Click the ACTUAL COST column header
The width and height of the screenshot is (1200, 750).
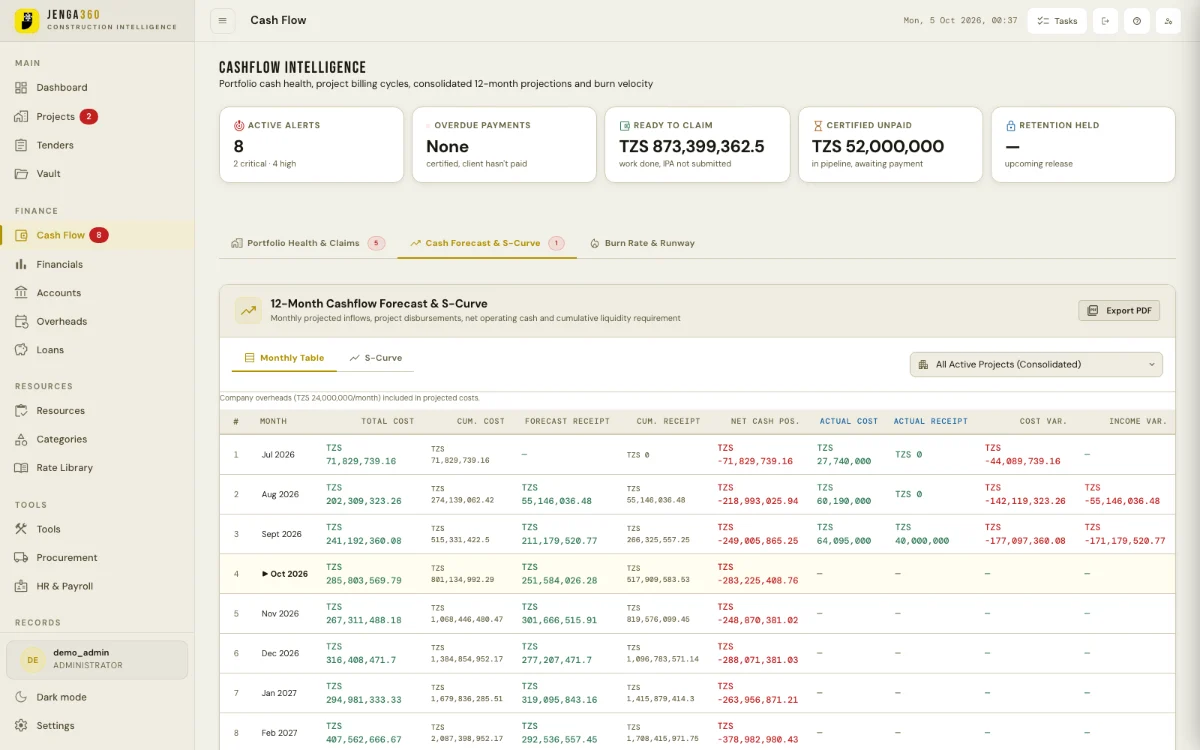(849, 422)
